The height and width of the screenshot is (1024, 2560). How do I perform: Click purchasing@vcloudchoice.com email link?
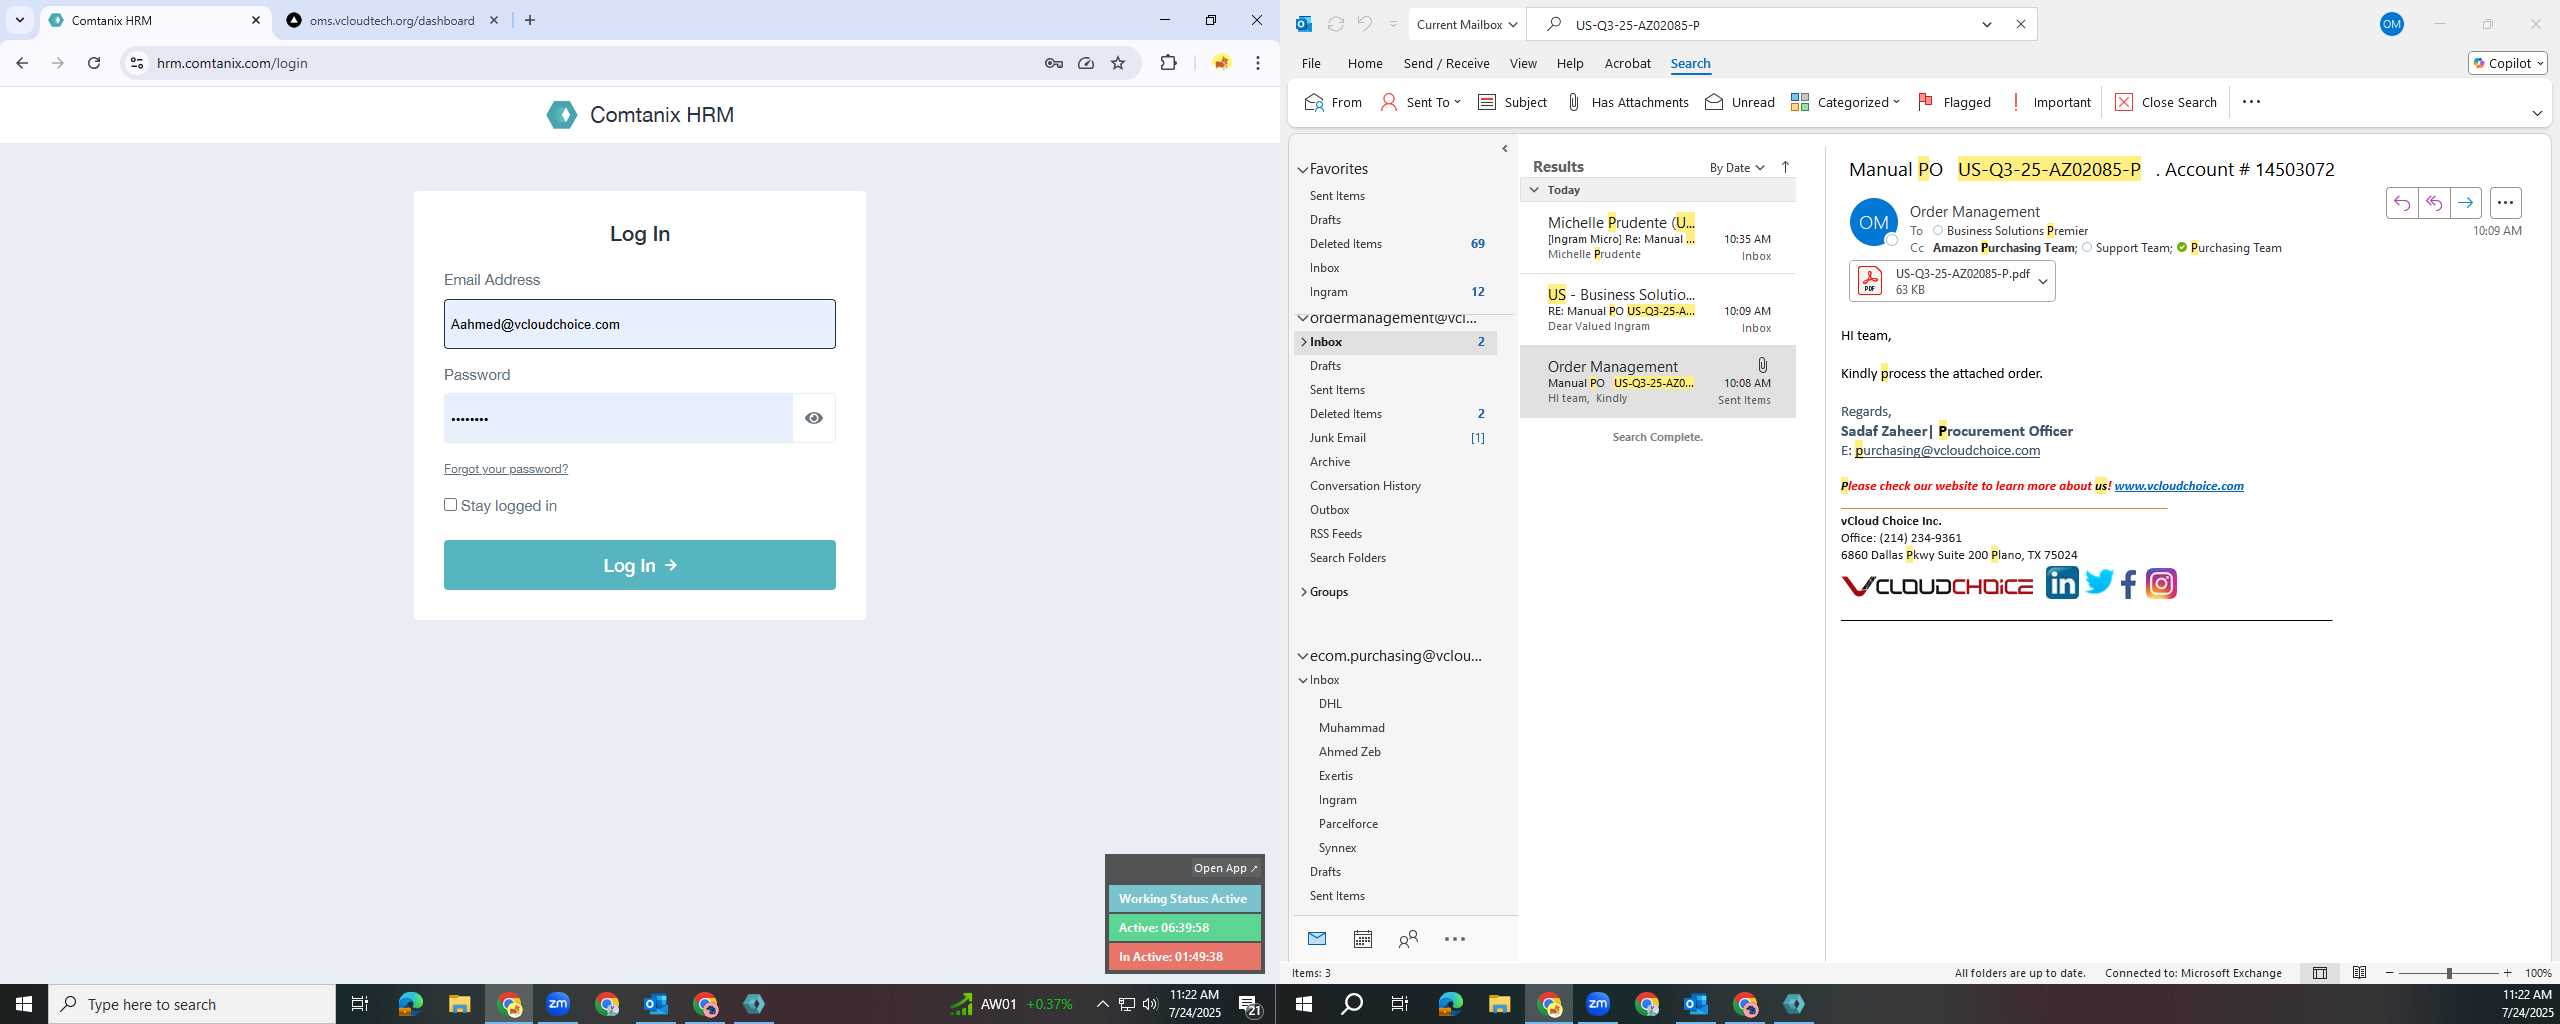pos(1947,450)
